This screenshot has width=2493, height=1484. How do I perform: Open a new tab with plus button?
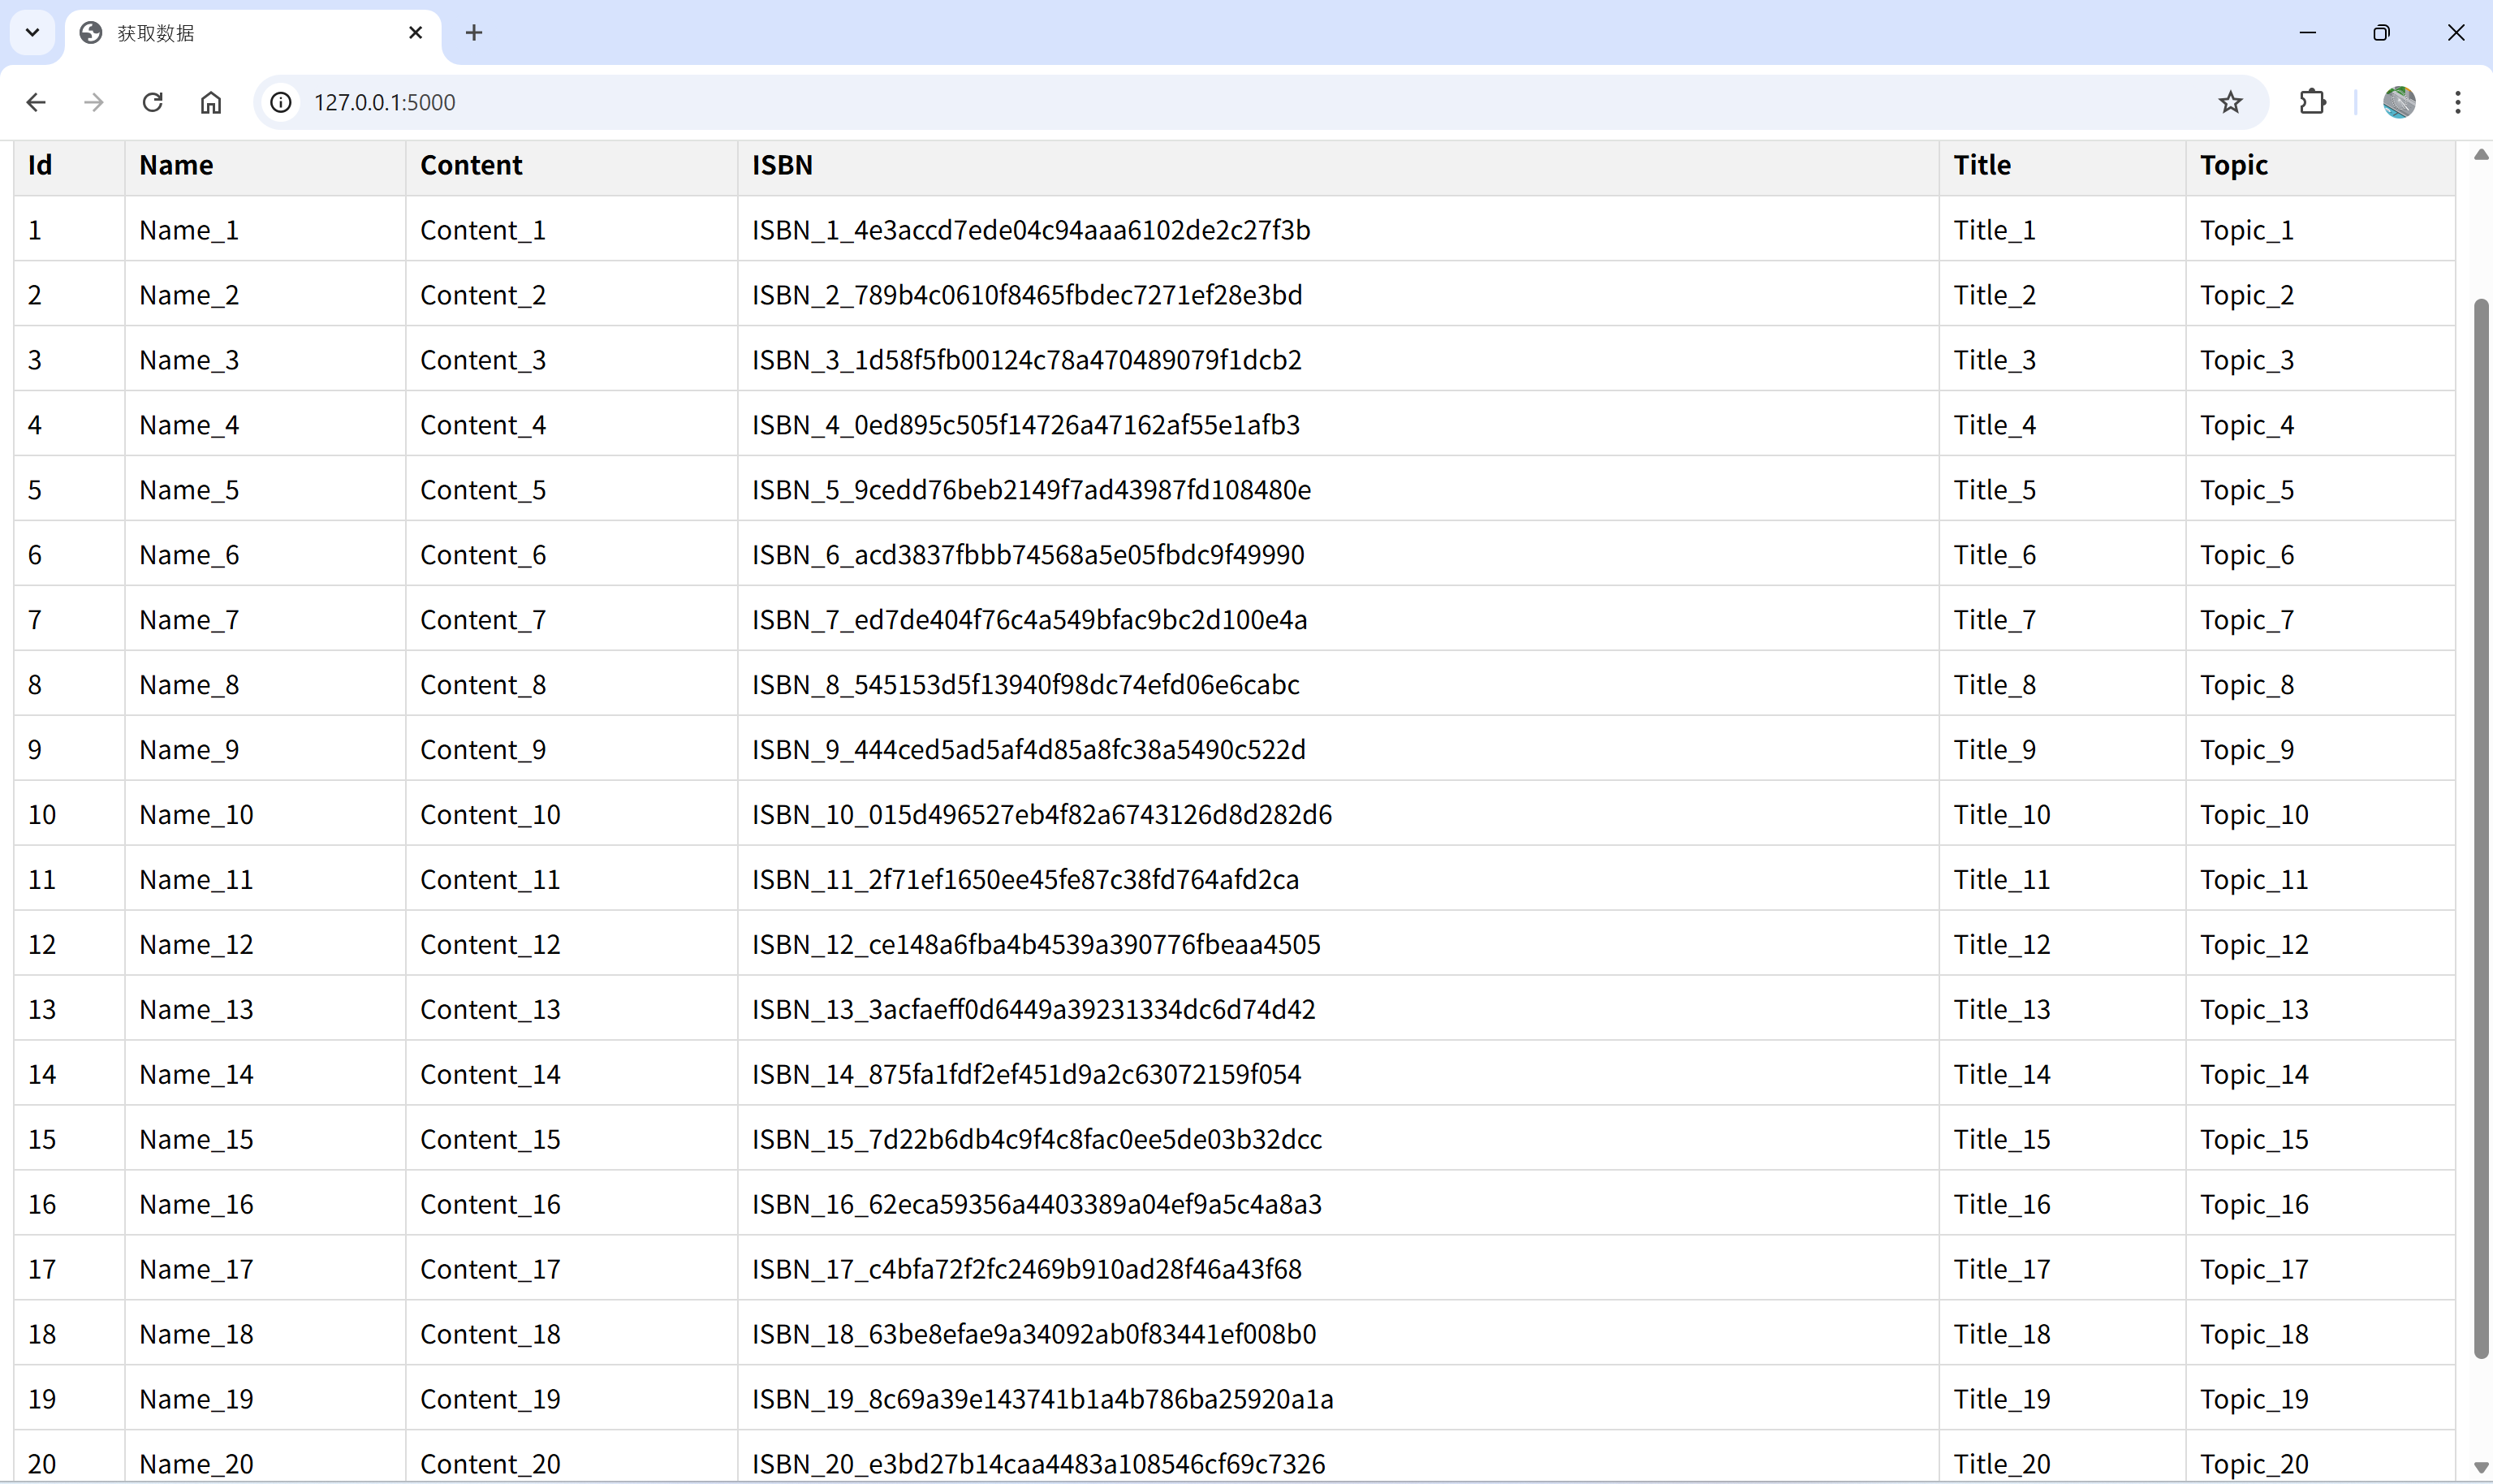[474, 33]
